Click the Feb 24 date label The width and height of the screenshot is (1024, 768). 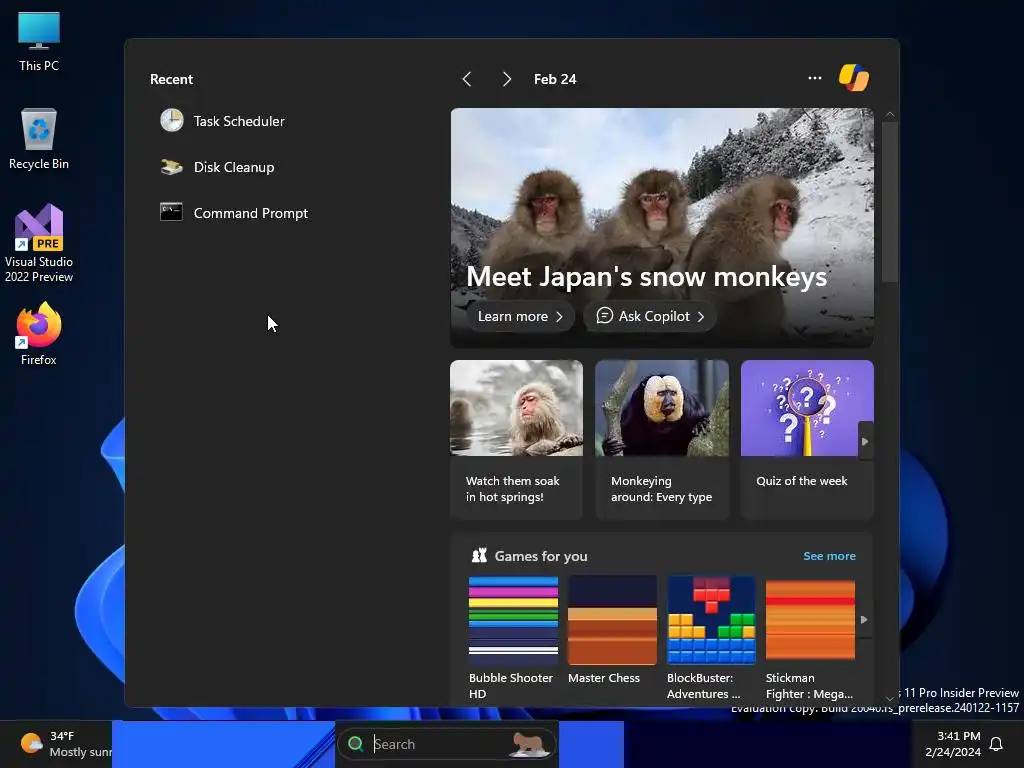(555, 79)
